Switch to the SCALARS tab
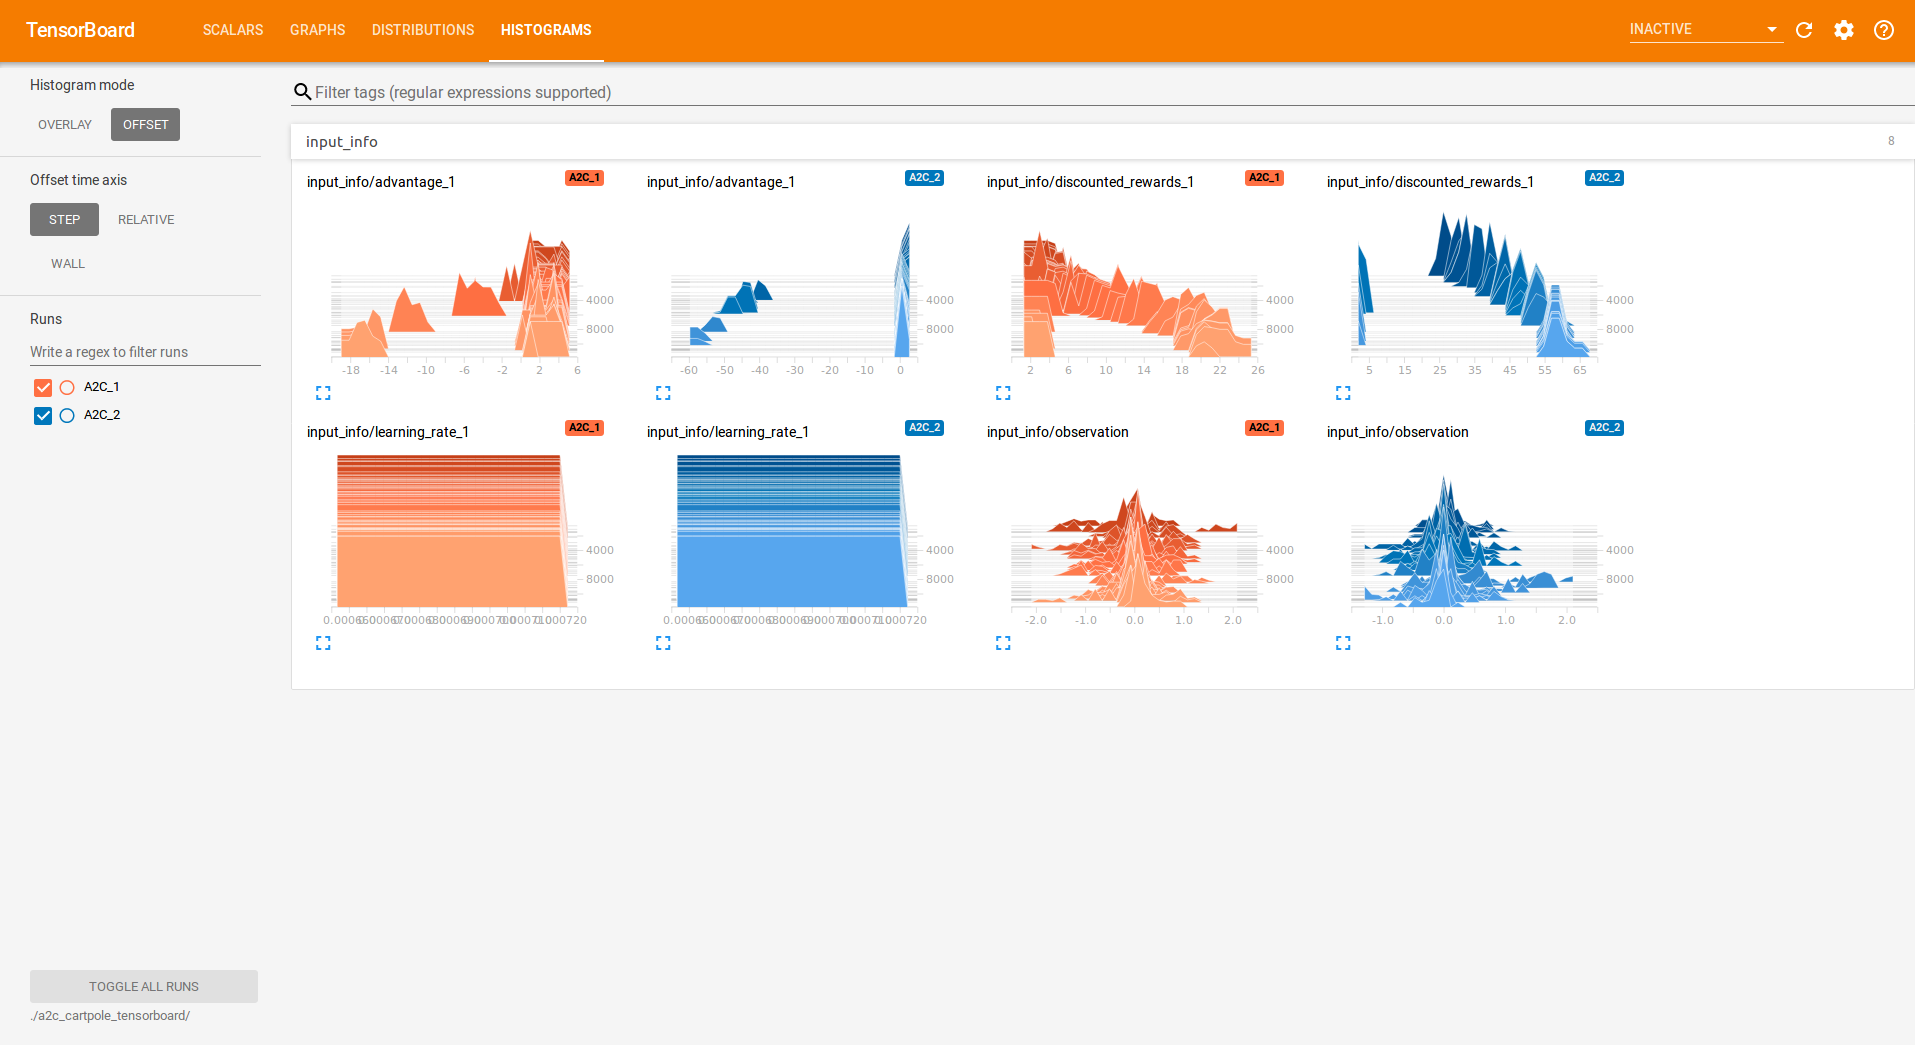This screenshot has width=1915, height=1045. (232, 30)
